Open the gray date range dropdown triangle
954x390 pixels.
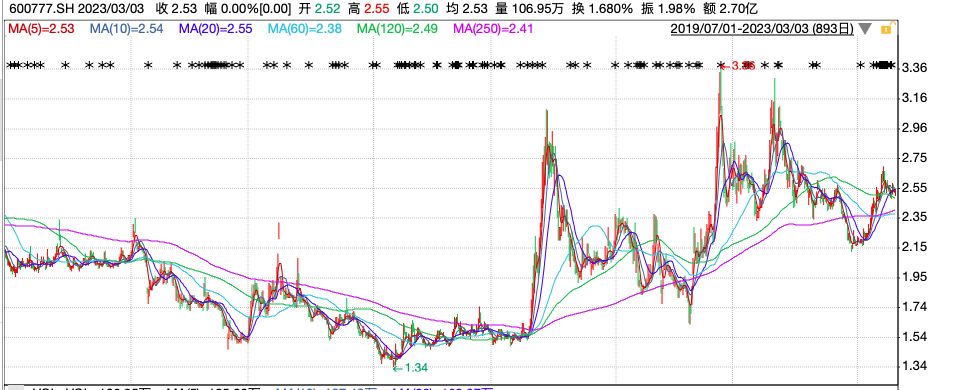tap(866, 29)
